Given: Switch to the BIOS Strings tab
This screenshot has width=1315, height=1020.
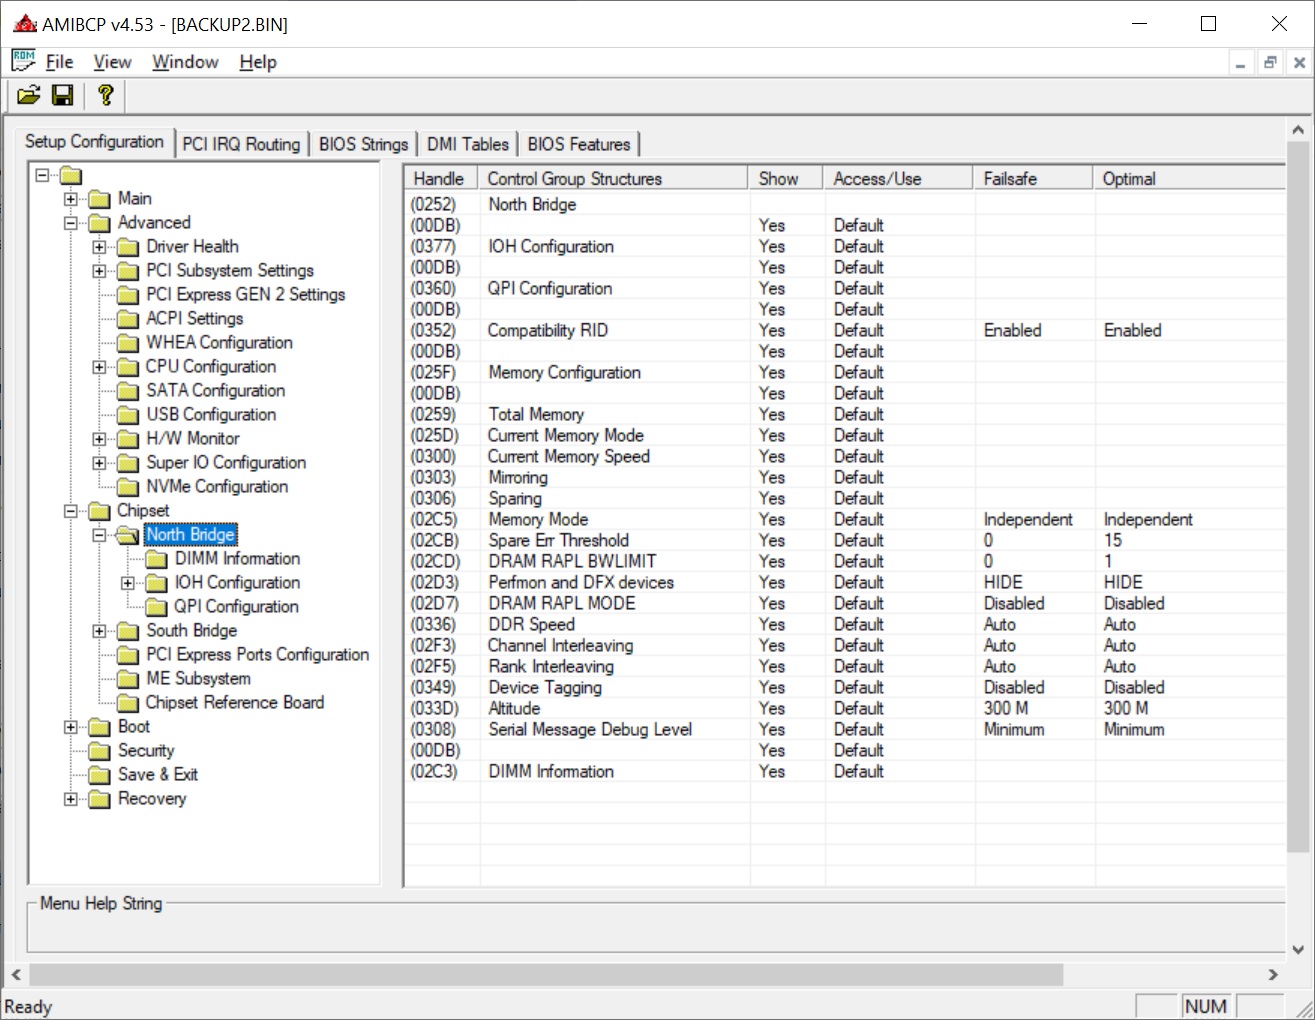Looking at the screenshot, I should (363, 144).
